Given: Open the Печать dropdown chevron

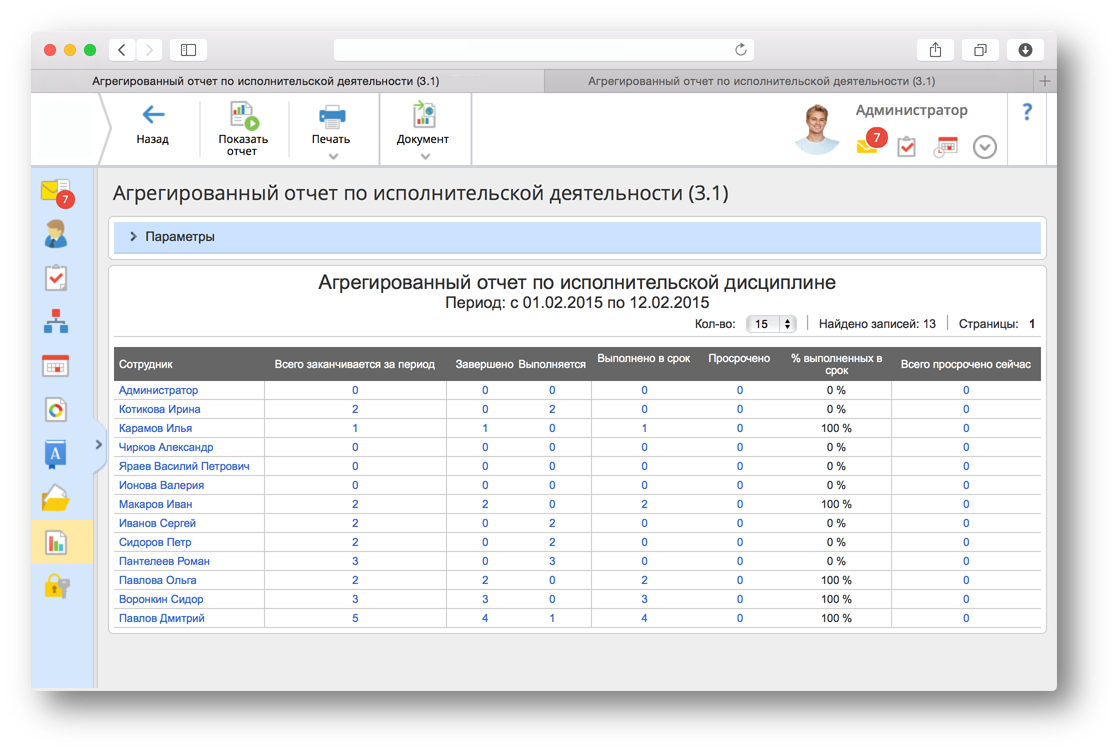Looking at the screenshot, I should 333,156.
